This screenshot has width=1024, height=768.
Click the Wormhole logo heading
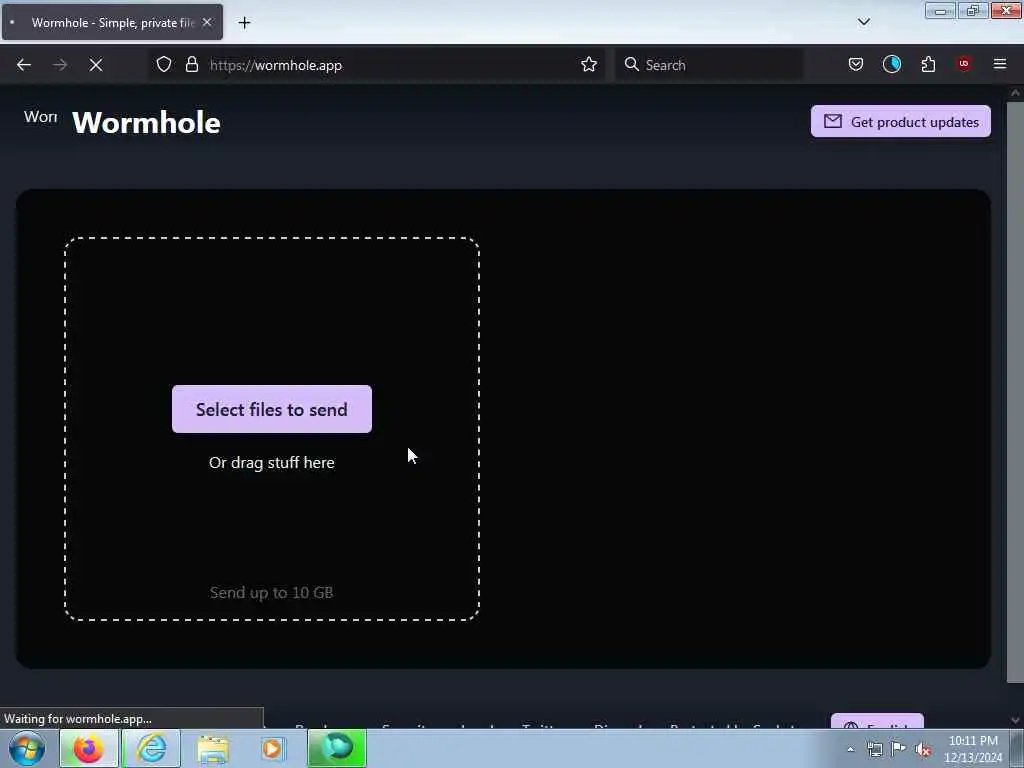[146, 123]
